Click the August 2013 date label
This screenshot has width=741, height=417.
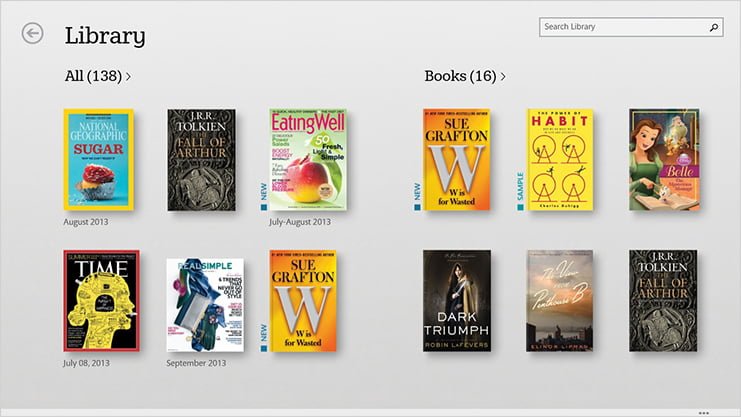pyautogui.click(x=86, y=222)
